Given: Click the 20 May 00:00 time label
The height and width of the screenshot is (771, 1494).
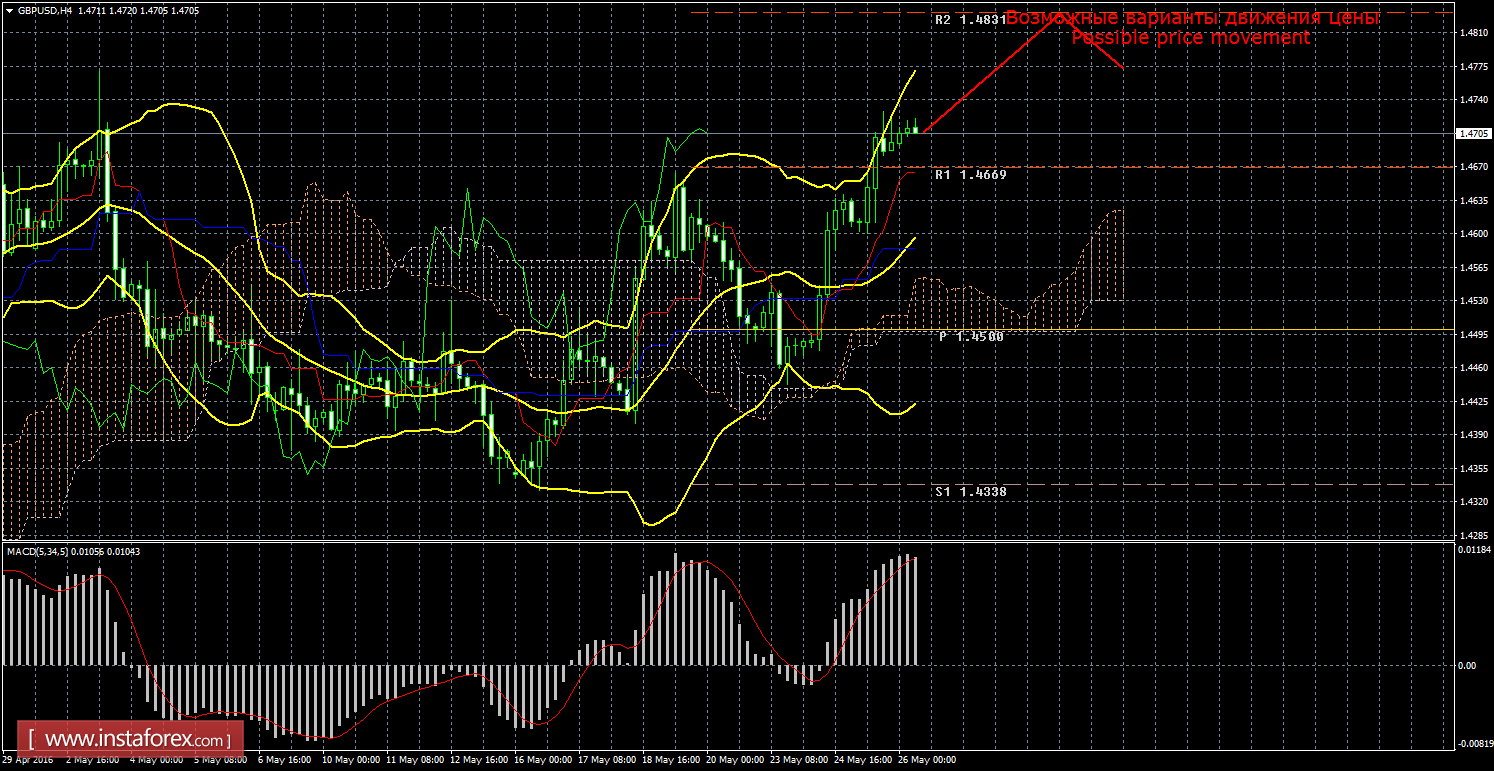Looking at the screenshot, I should point(733,759).
